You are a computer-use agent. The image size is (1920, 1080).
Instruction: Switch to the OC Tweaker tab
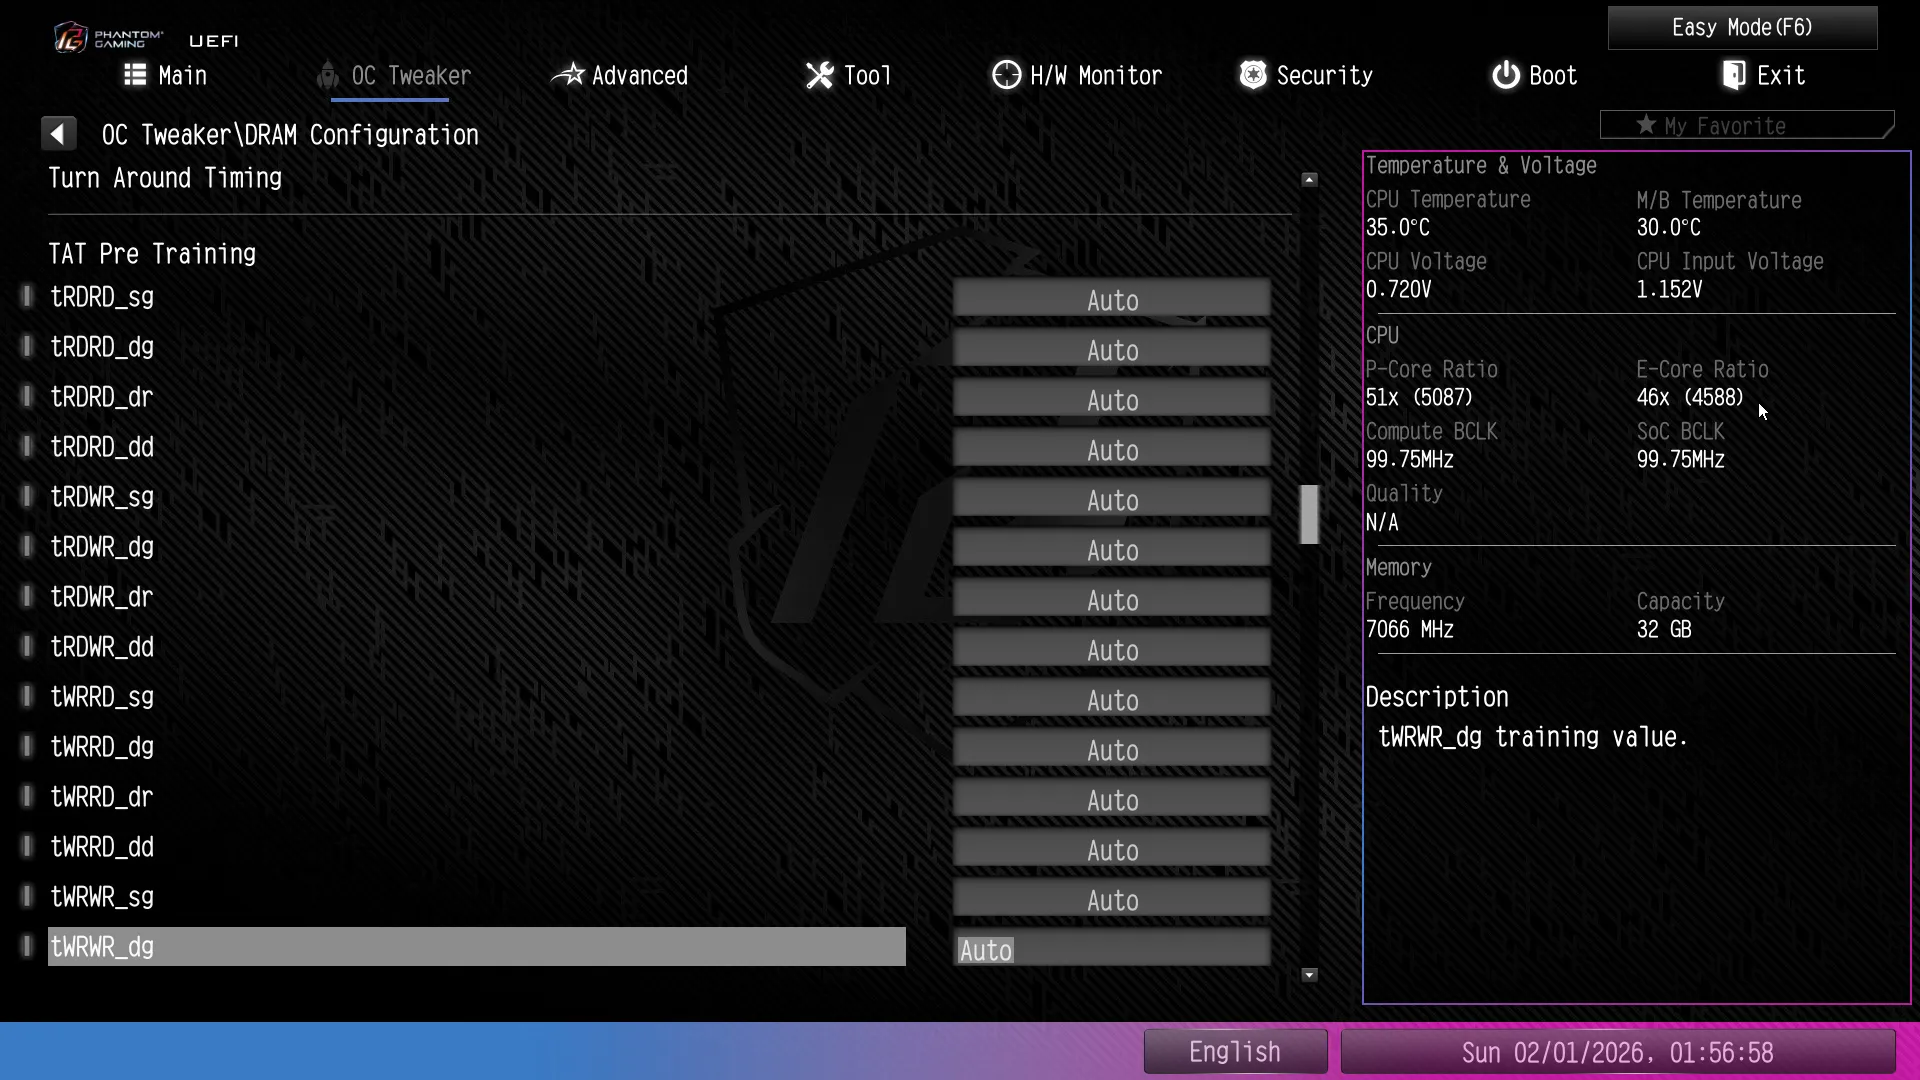click(x=410, y=76)
